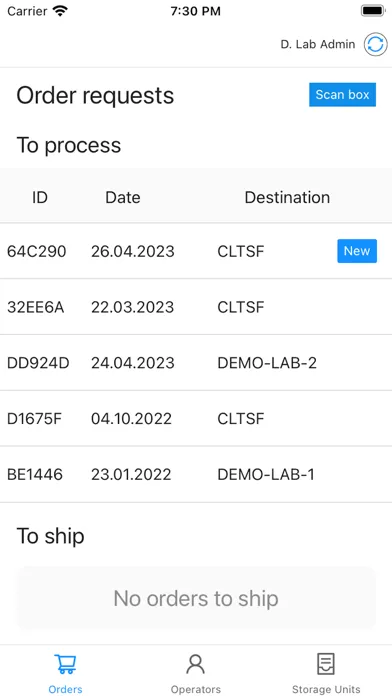Sort by the Destination column header
Viewport: 392px width, 696px height.
pyautogui.click(x=287, y=197)
